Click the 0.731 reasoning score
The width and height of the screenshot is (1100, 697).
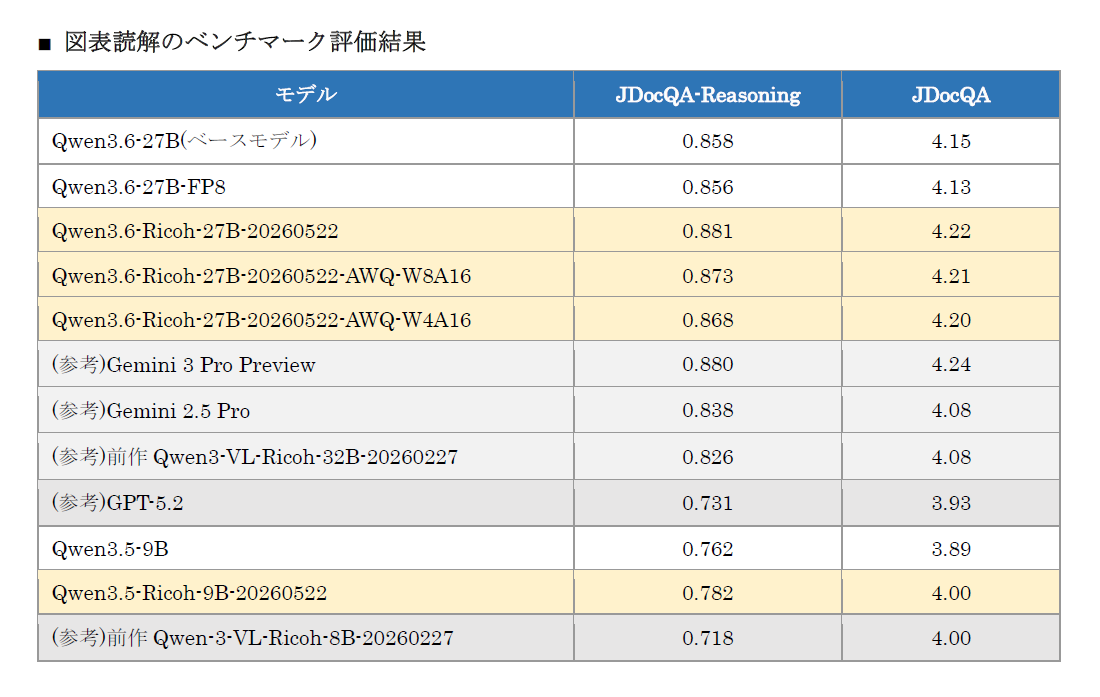tap(708, 503)
